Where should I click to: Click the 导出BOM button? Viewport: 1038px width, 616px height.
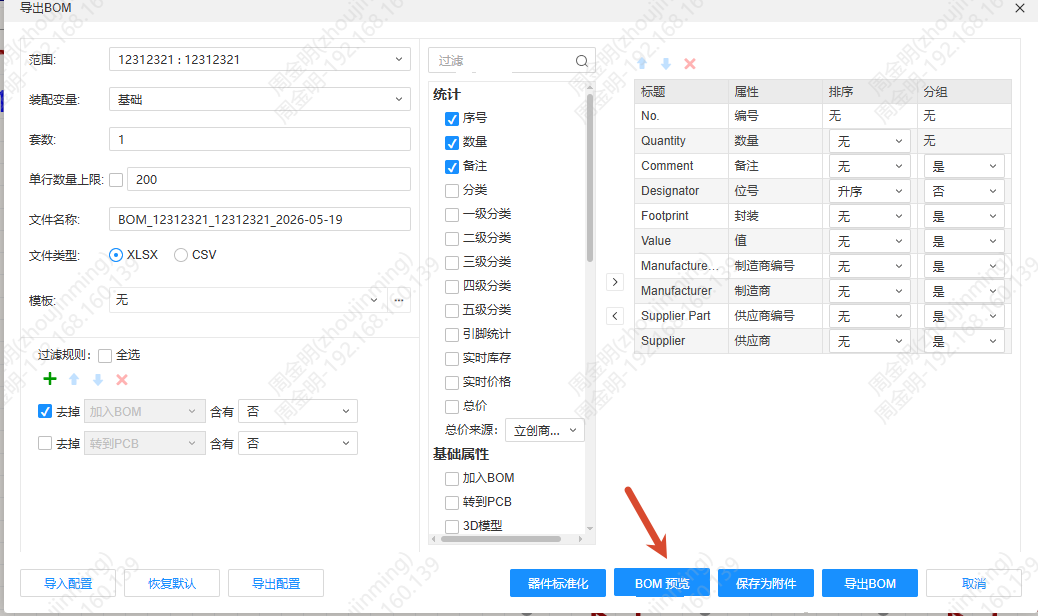coord(870,583)
